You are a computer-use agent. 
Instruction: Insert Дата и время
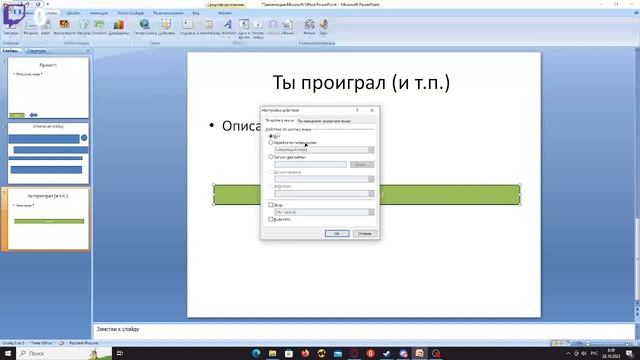click(x=244, y=29)
